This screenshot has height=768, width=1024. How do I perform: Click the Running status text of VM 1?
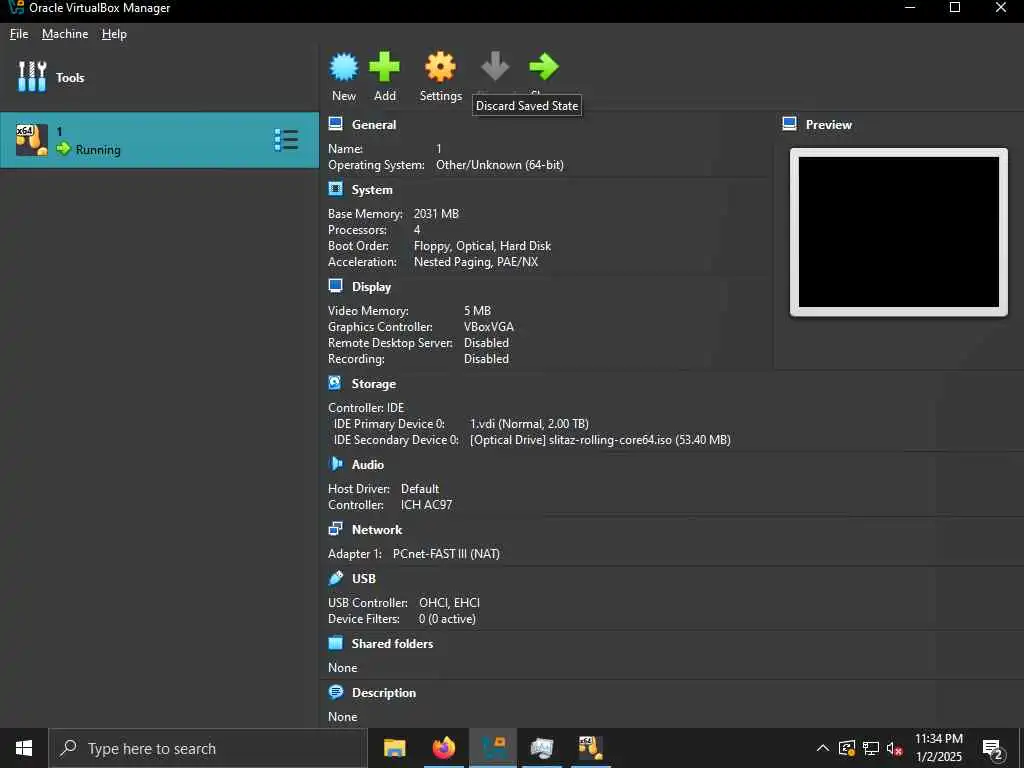pos(98,150)
